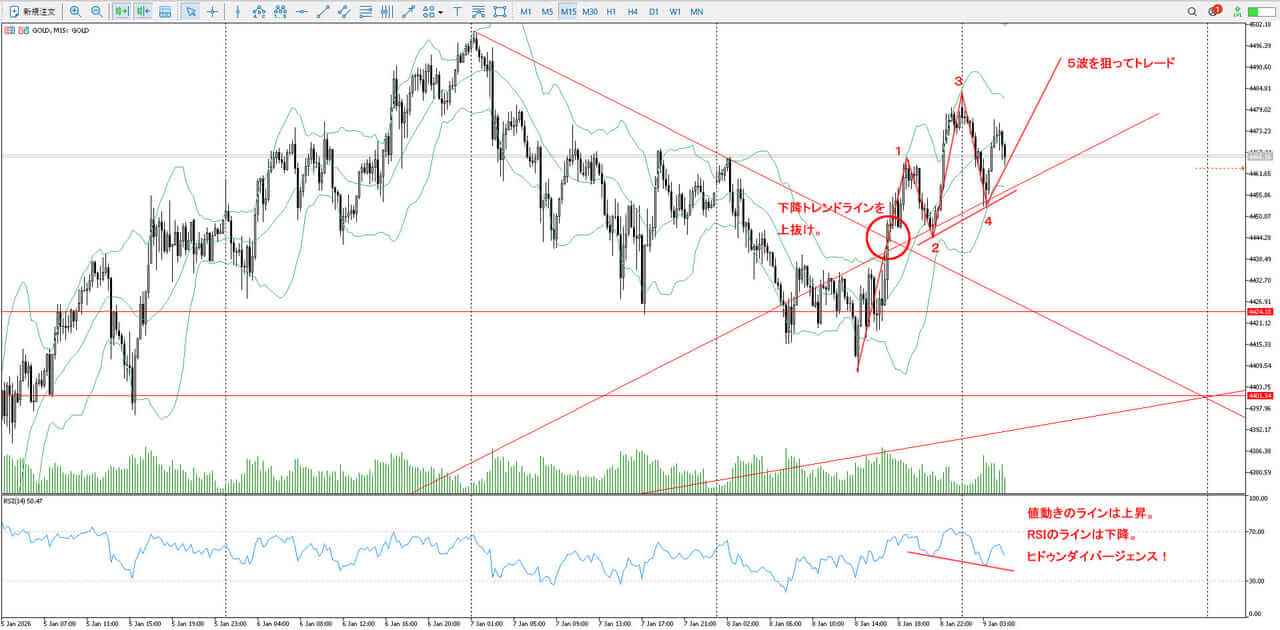Select the horizontal line drawing tool
This screenshot has width=1280, height=630.
(x=302, y=12)
